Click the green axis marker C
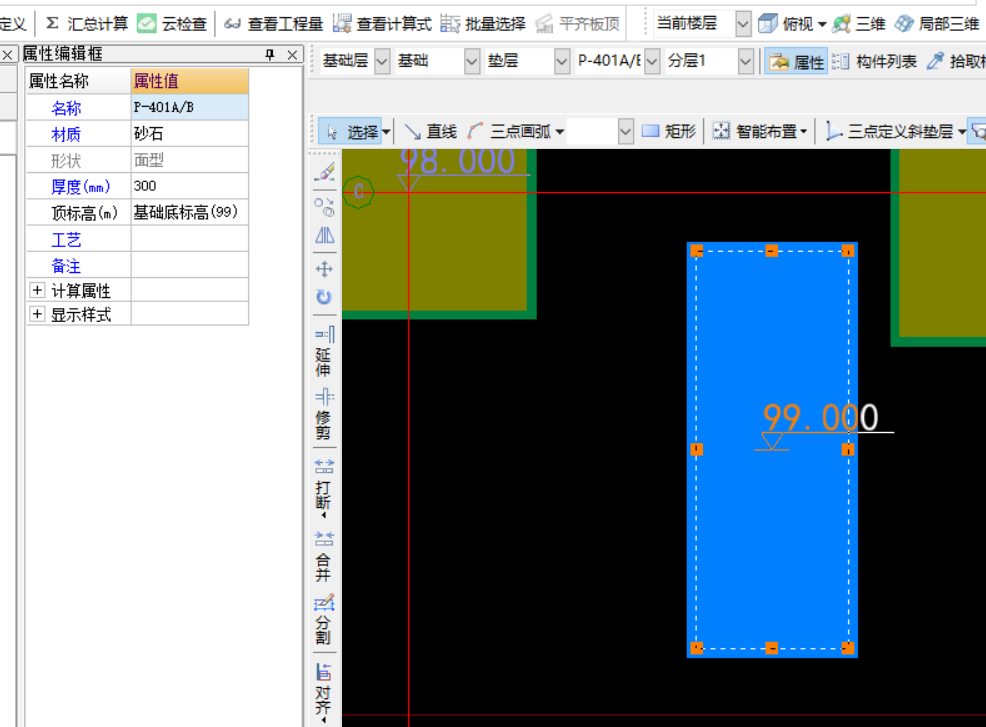 coord(358,192)
